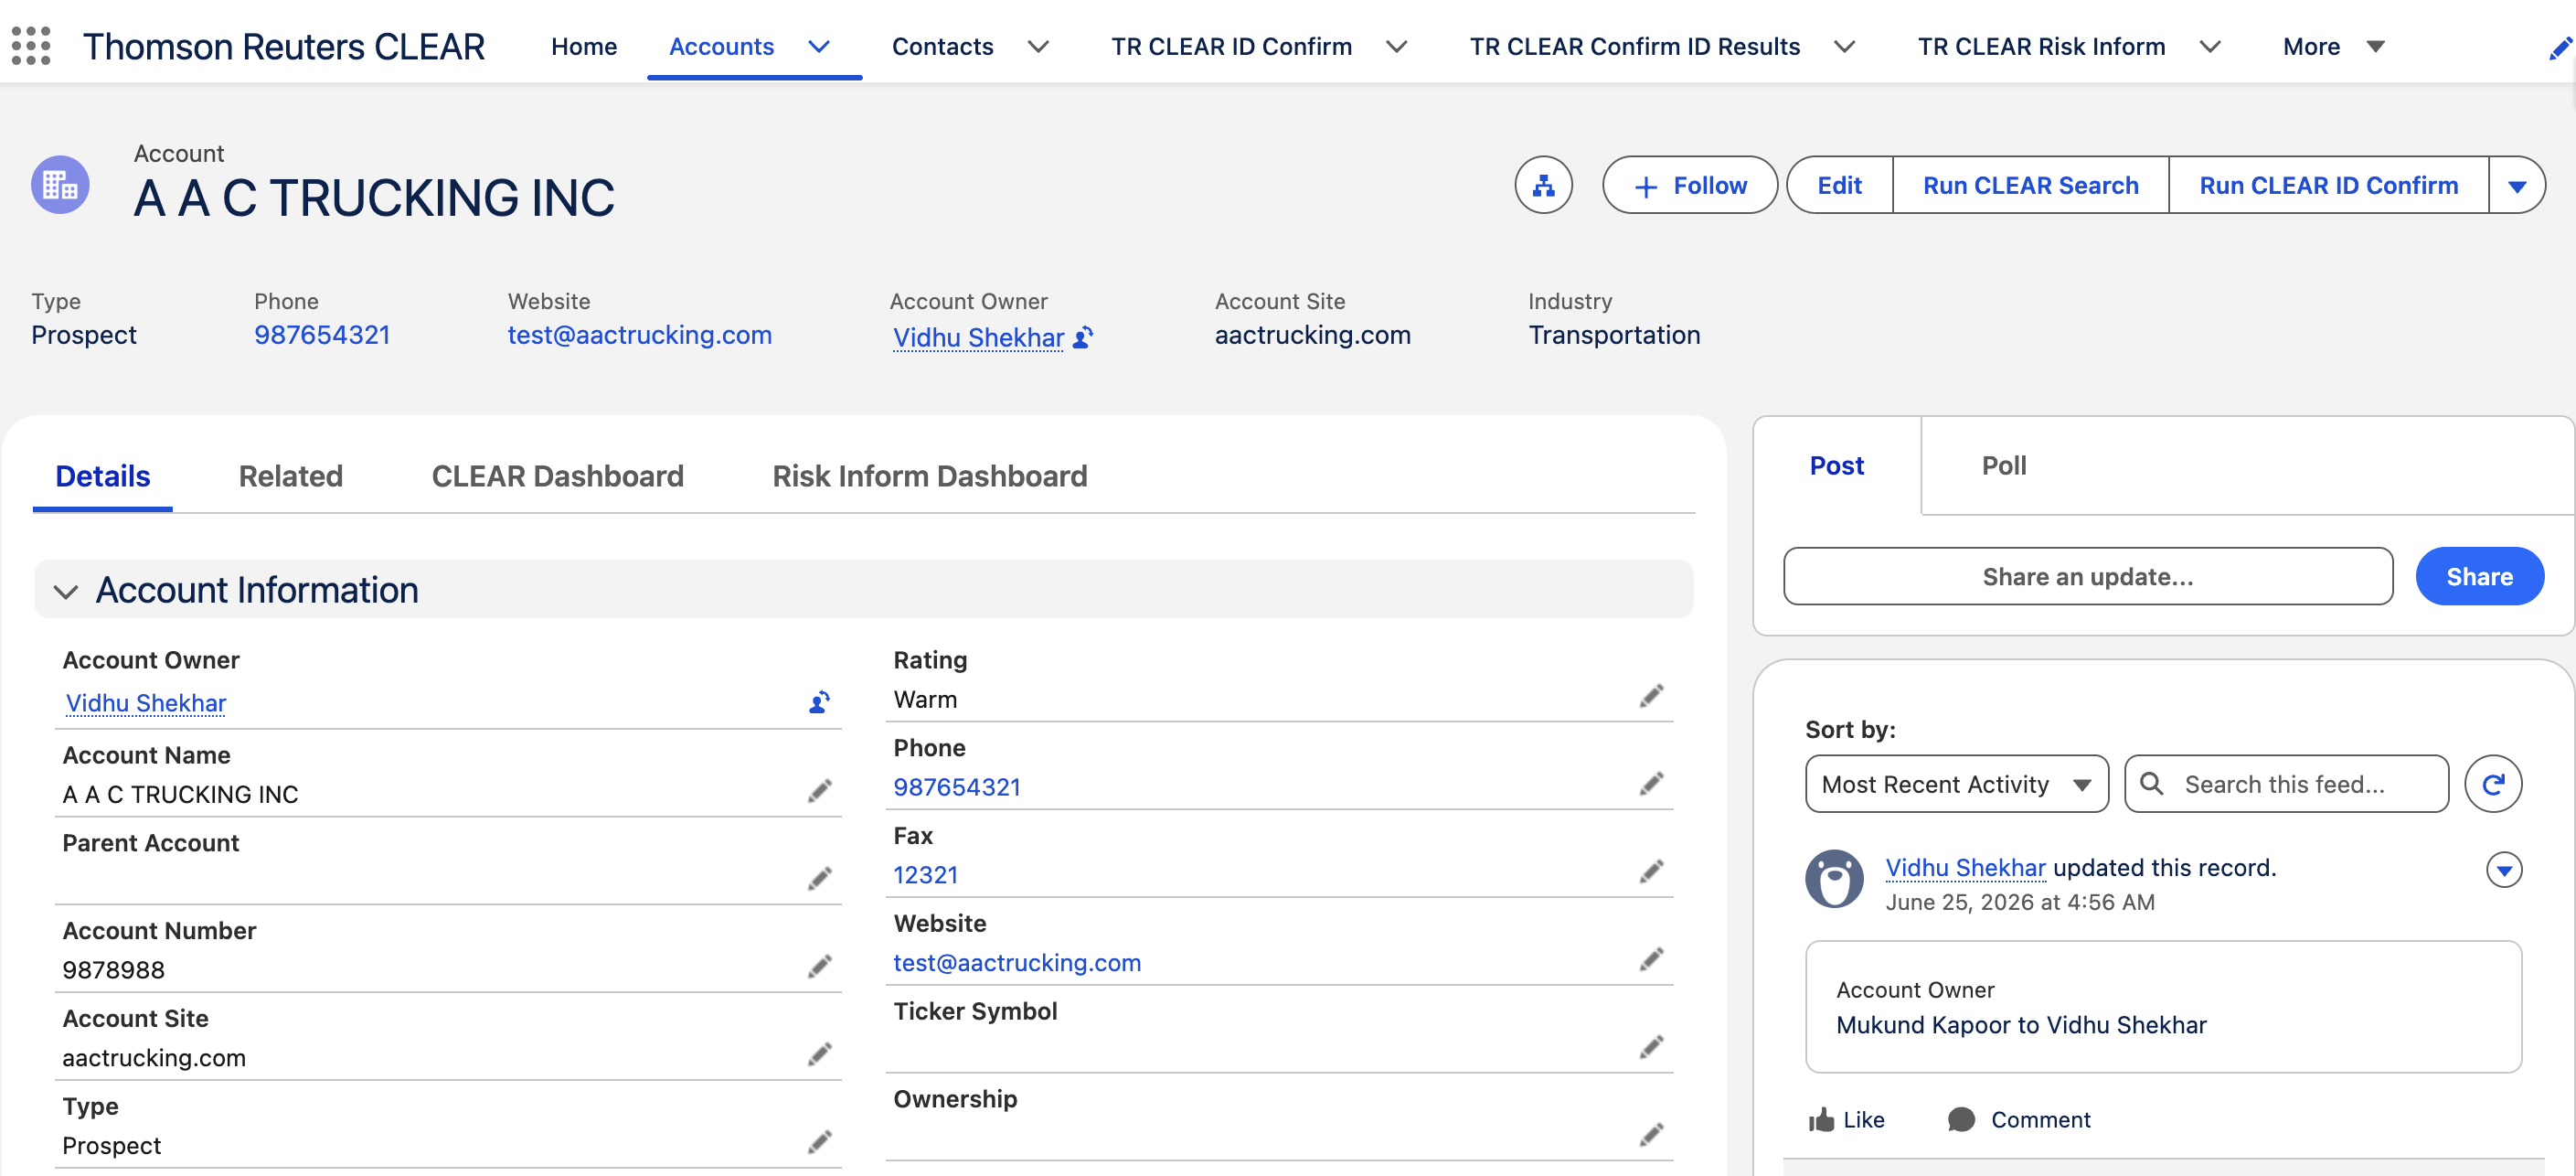This screenshot has width=2576, height=1176.
Task: Edit Rating pencil icon
Action: click(1652, 696)
